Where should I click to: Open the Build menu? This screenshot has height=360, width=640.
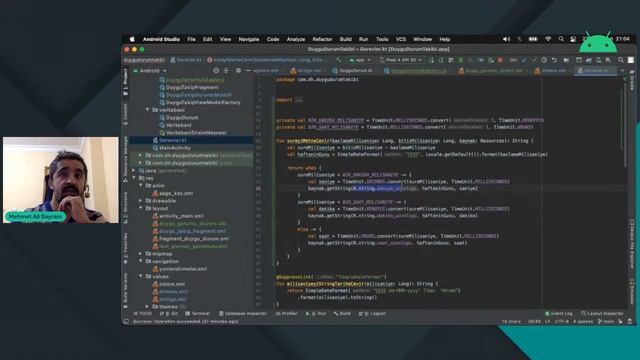(346, 39)
